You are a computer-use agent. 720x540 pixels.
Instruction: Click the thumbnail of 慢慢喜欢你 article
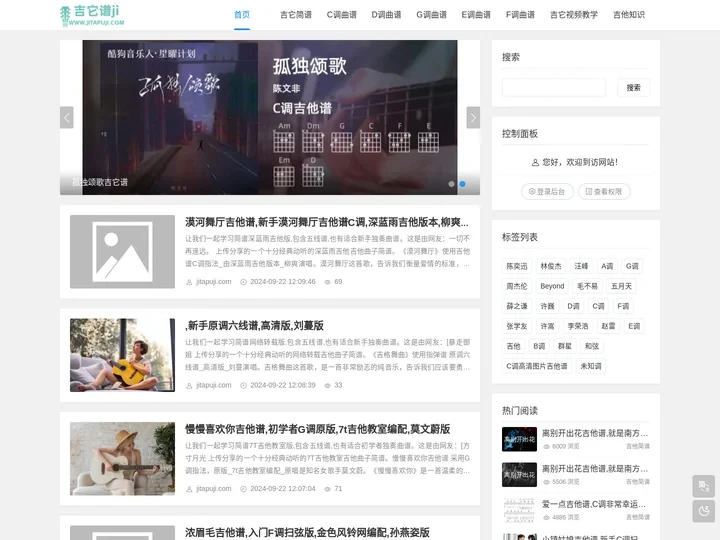[x=122, y=459]
